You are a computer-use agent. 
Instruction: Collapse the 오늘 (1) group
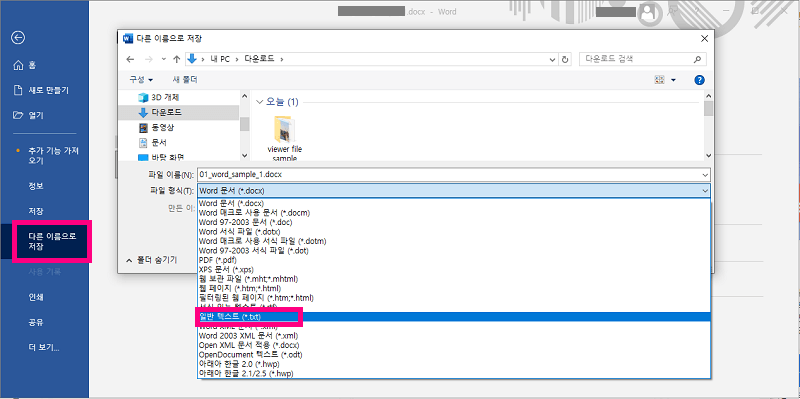[259, 102]
